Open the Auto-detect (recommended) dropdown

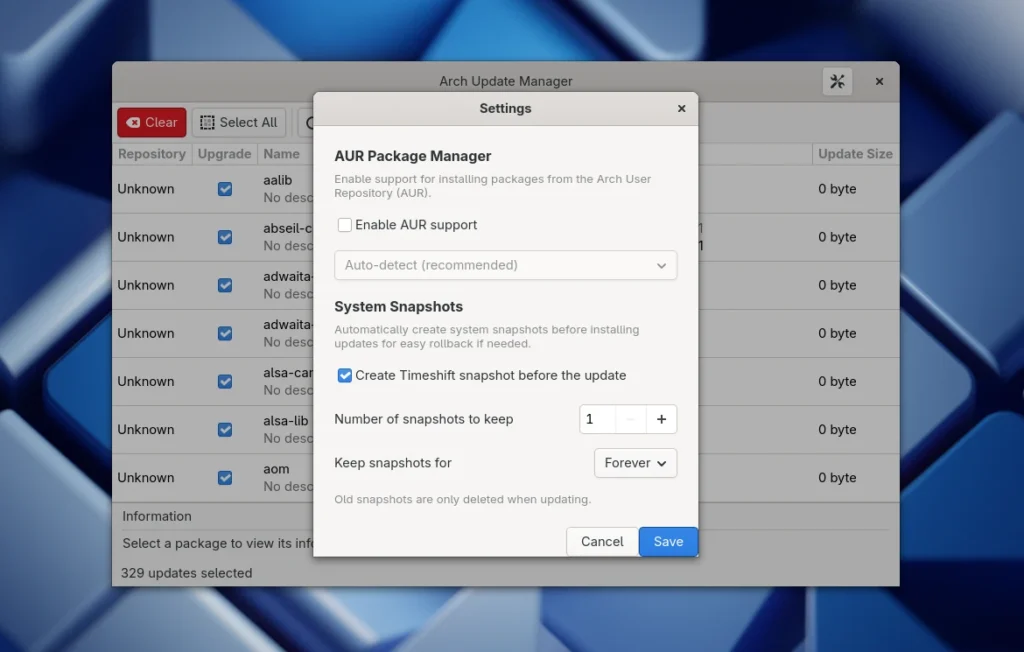pos(505,265)
